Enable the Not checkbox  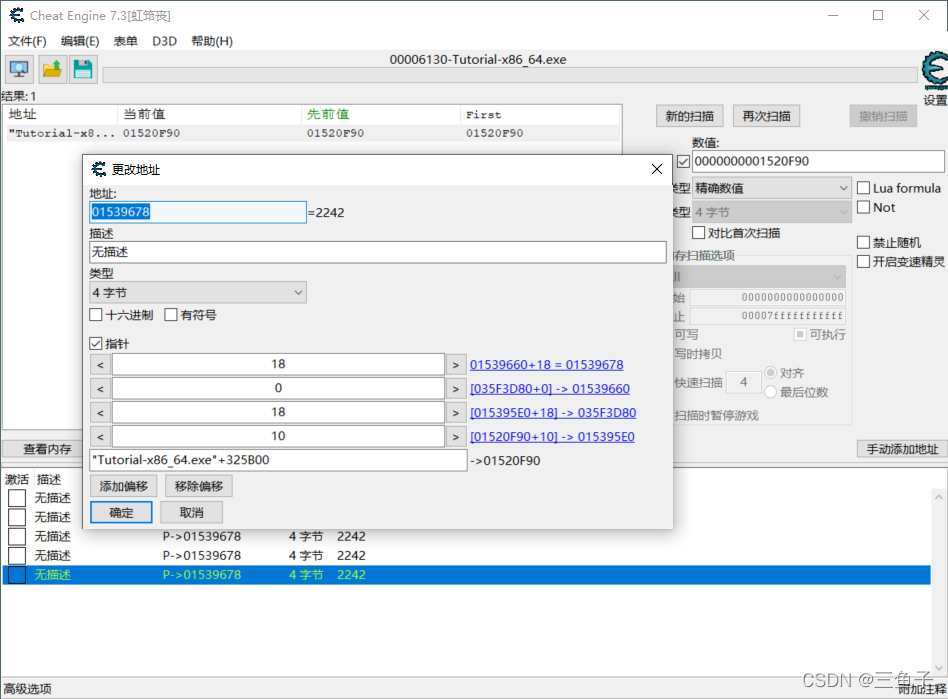(863, 207)
